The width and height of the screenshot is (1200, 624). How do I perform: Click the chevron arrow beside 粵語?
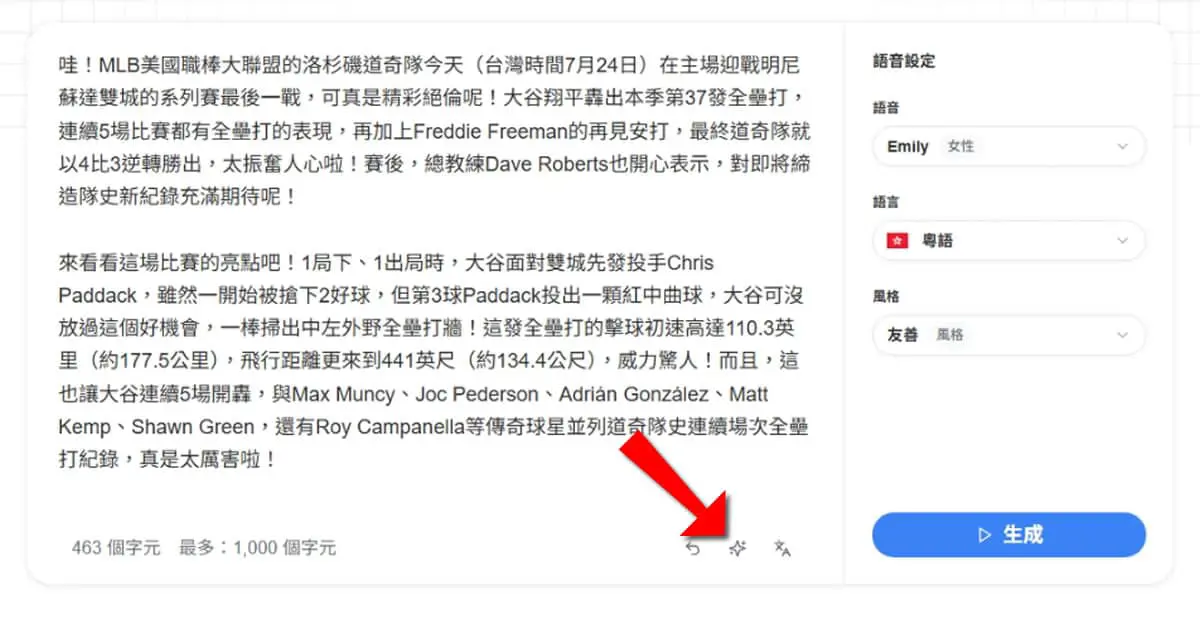pyautogui.click(x=1122, y=241)
